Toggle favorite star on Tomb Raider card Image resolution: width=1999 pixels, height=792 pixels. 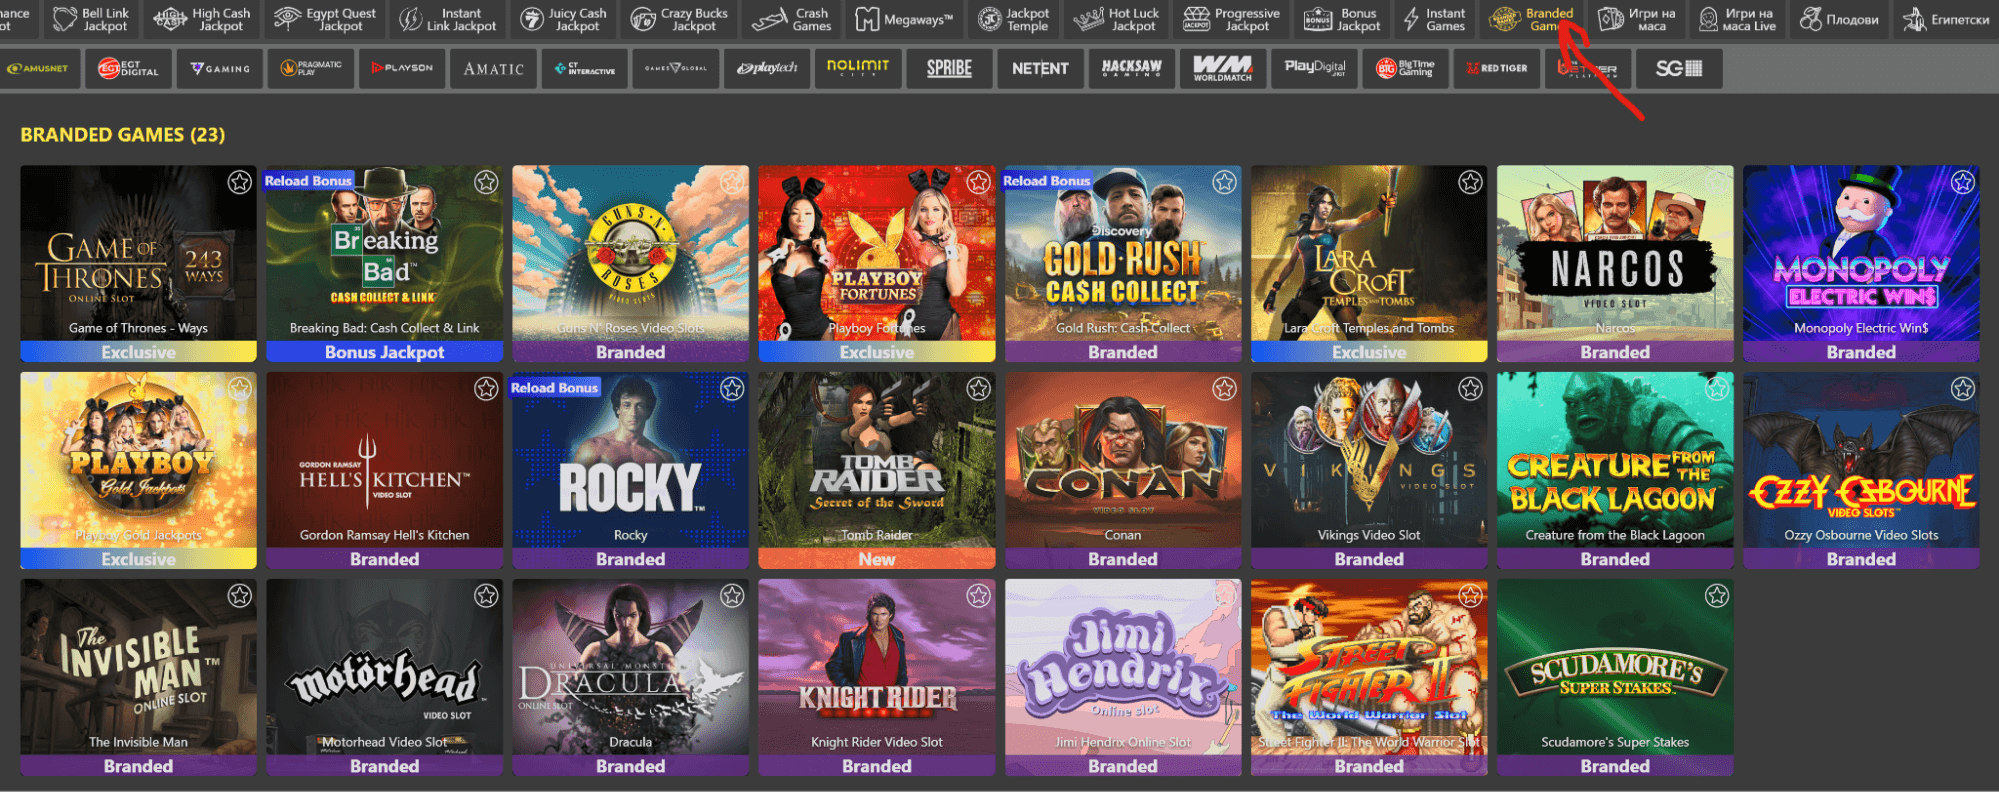[x=978, y=389]
